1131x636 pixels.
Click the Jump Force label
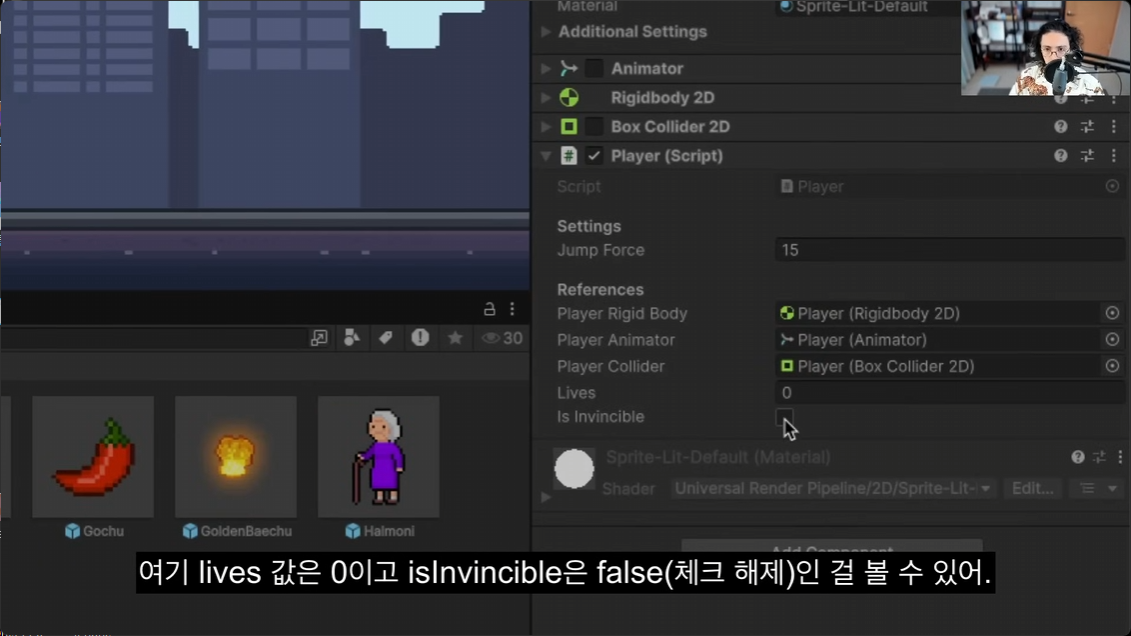tap(601, 250)
